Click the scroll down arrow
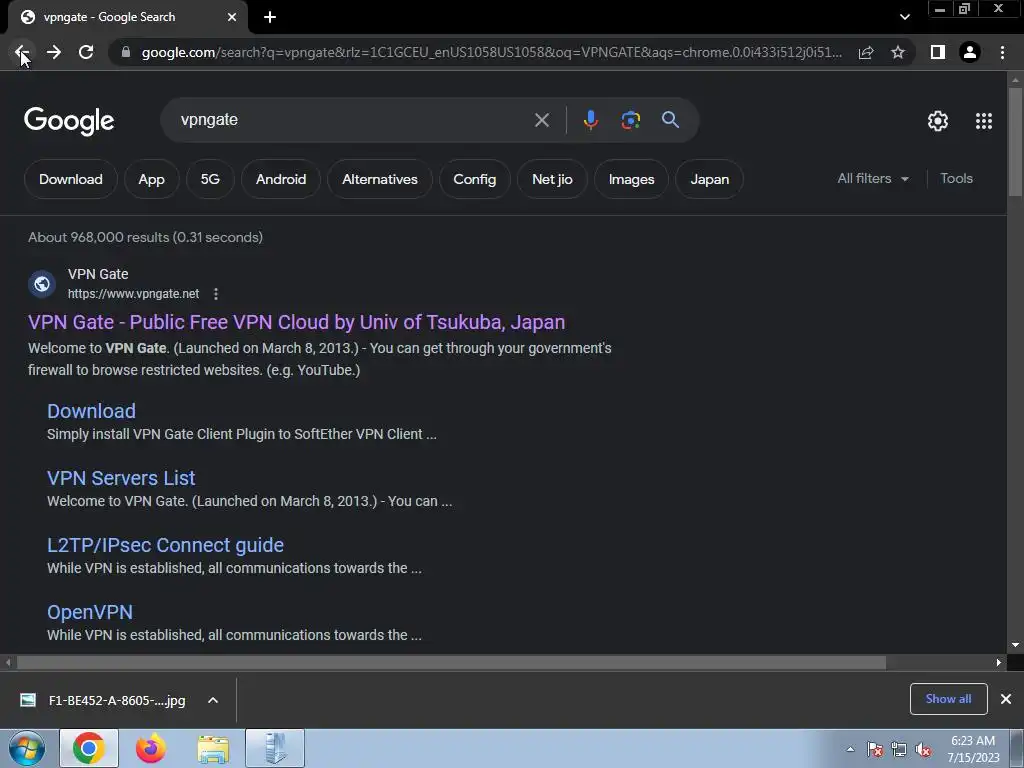 tap(1015, 645)
